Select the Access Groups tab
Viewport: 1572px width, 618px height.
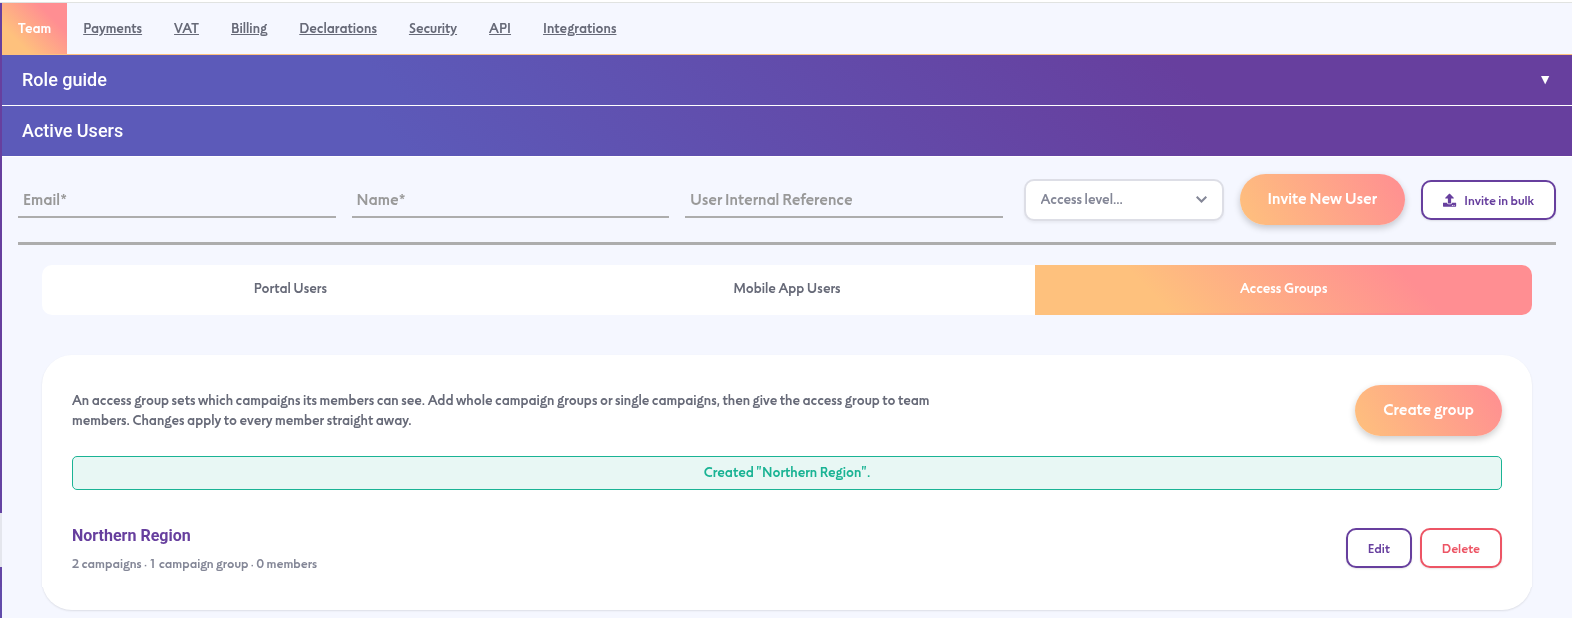(1283, 289)
